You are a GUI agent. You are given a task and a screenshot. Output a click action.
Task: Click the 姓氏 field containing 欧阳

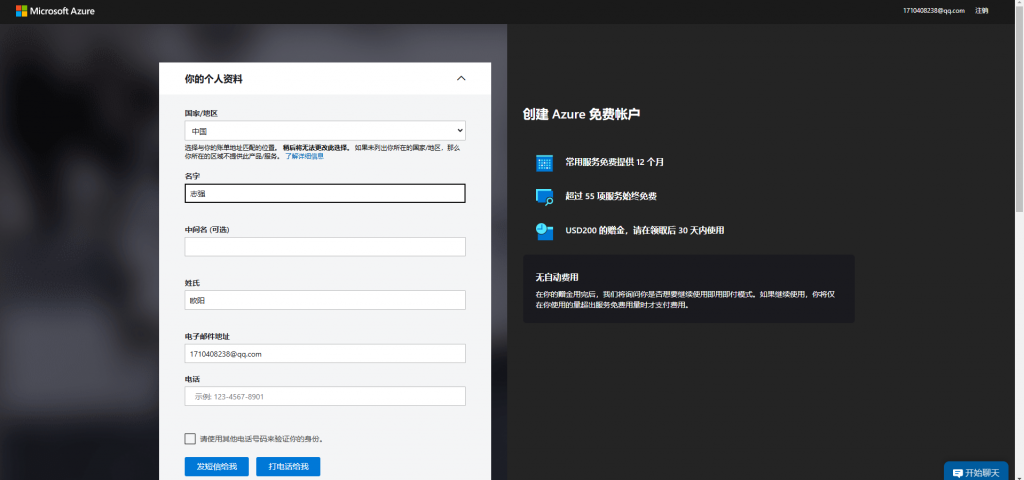tap(325, 300)
